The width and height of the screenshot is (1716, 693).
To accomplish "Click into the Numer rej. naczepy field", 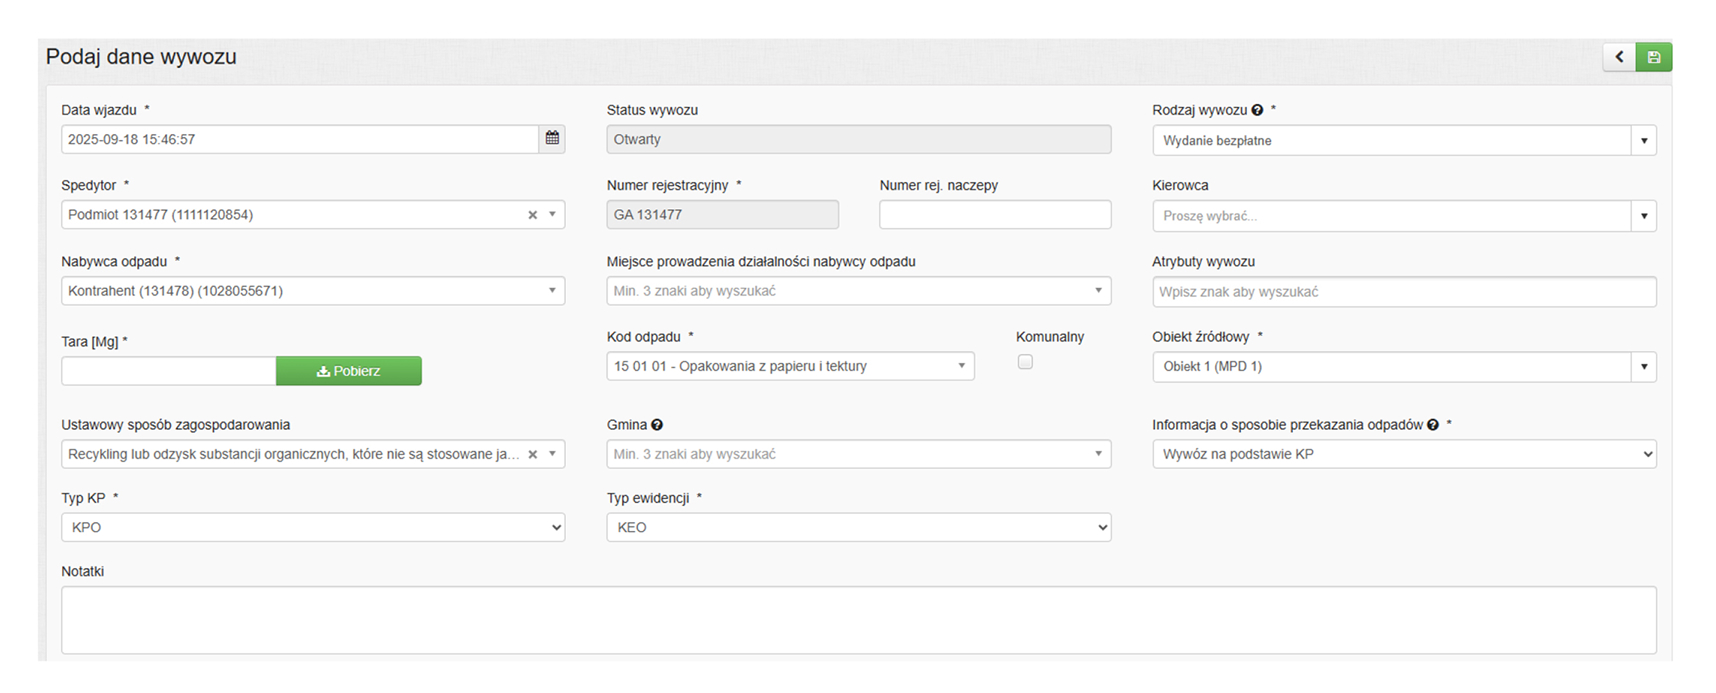I will [994, 215].
